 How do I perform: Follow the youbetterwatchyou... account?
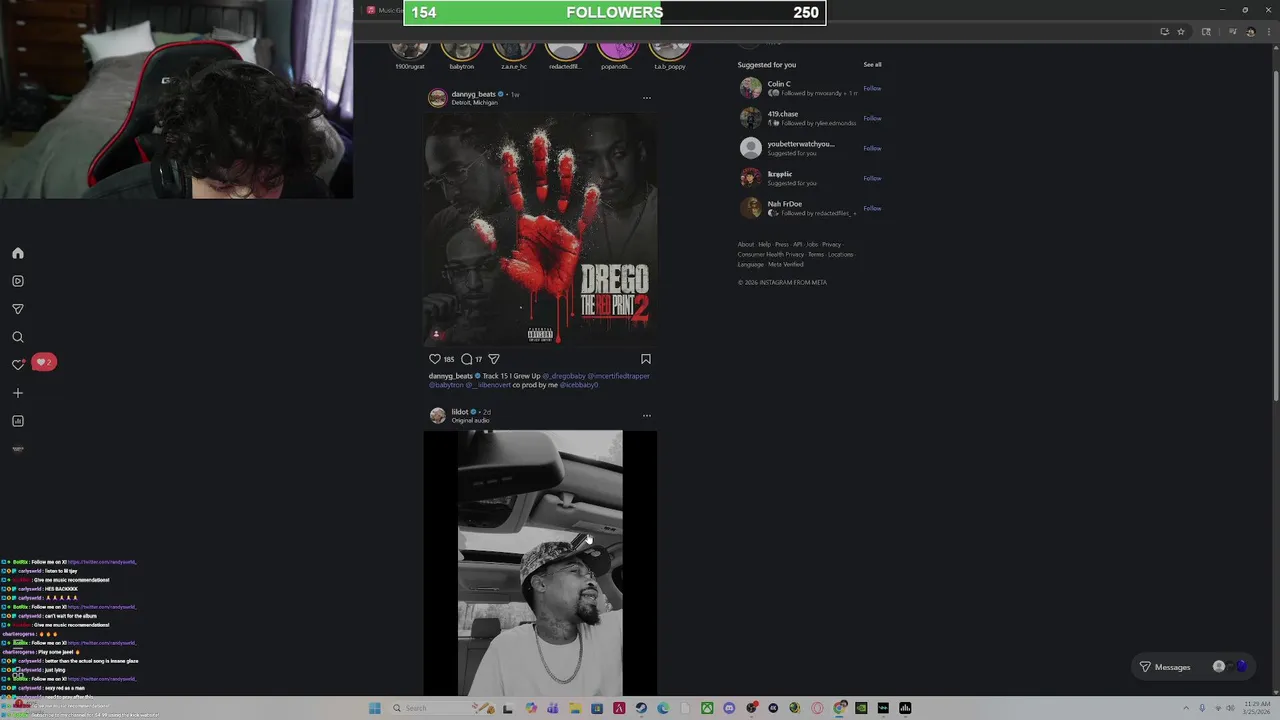pyautogui.click(x=872, y=148)
